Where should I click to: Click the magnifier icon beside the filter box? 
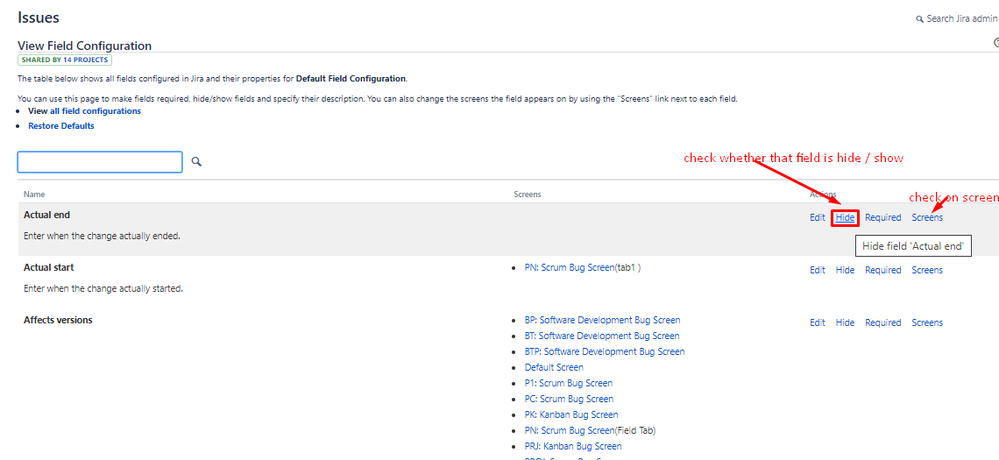[x=196, y=162]
